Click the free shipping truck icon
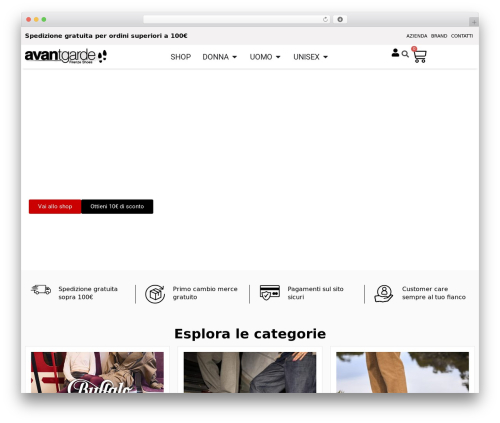 pos(41,290)
